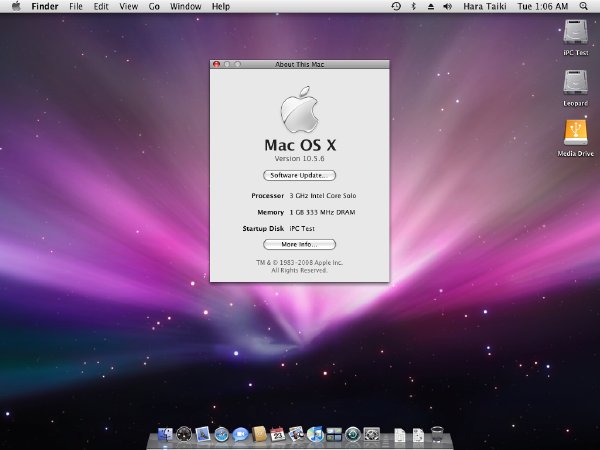
Task: Open the View menu
Action: coord(129,7)
